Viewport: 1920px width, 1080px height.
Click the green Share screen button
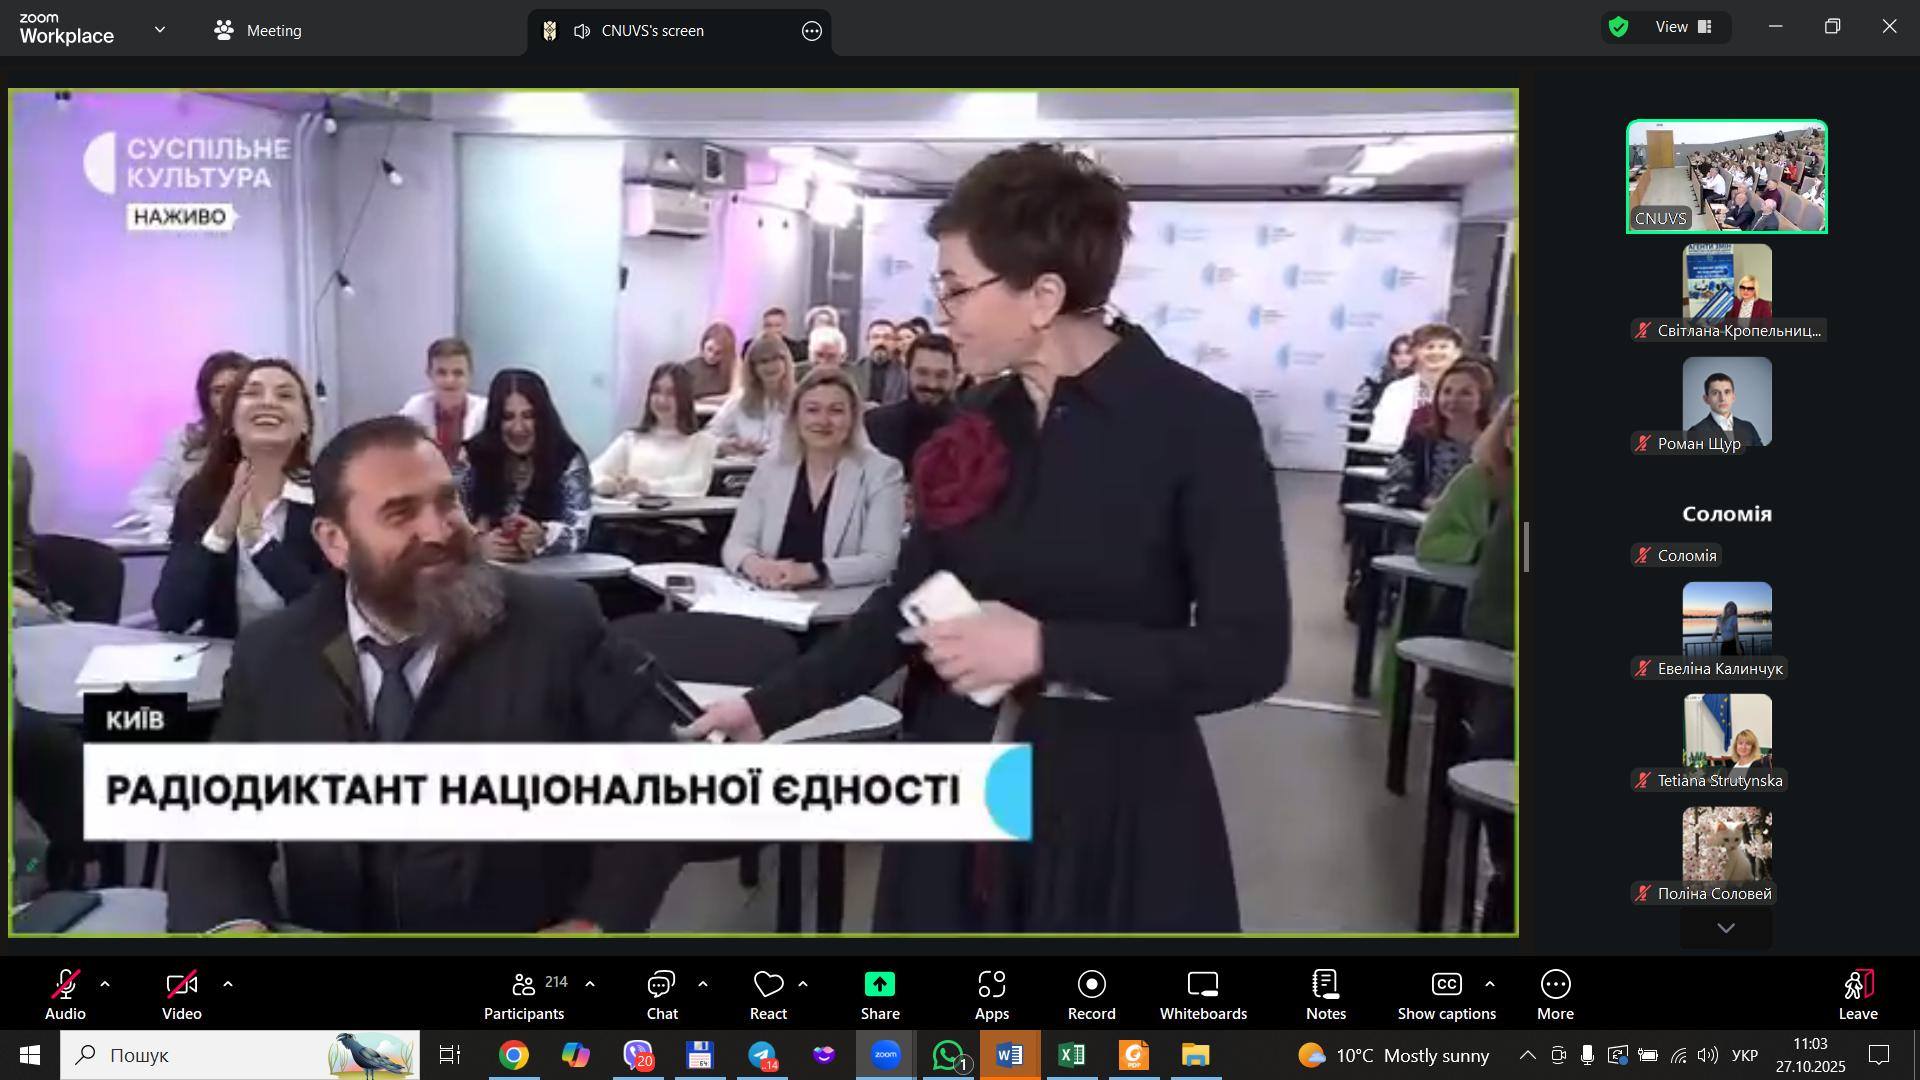tap(880, 995)
